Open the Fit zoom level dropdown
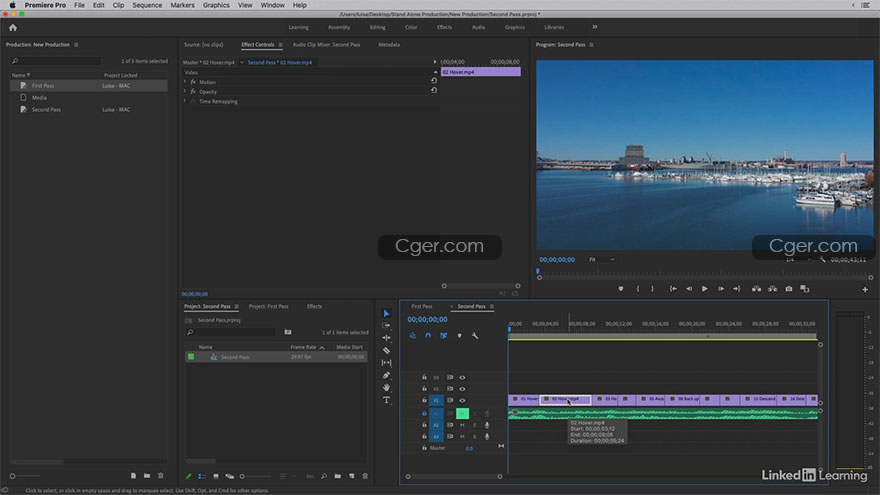 [x=602, y=259]
